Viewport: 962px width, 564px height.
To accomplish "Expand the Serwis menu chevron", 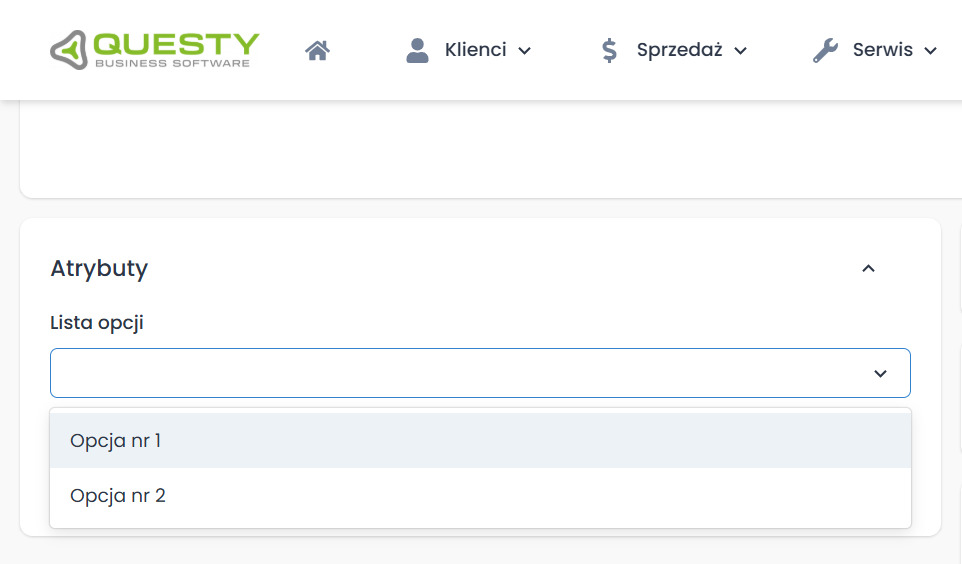I will (x=931, y=51).
